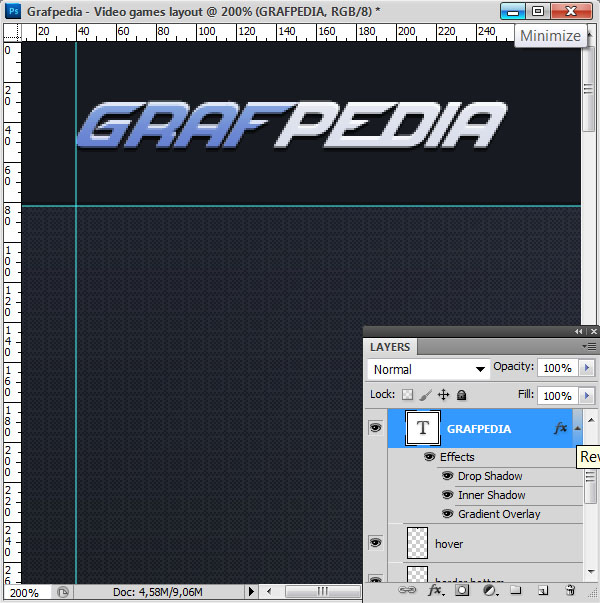600x603 pixels.
Task: Click the Opacity 100% field
Action: tap(558, 368)
